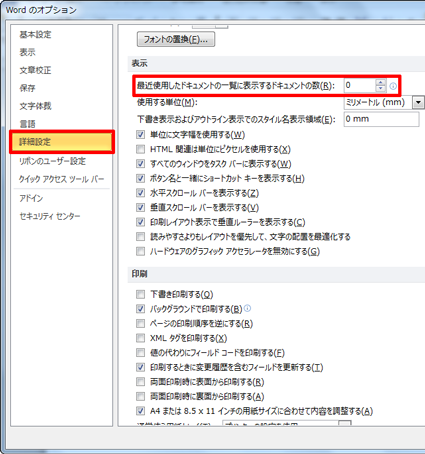Click the 表示 section header in settings pane
The height and width of the screenshot is (454, 425).
[140, 63]
